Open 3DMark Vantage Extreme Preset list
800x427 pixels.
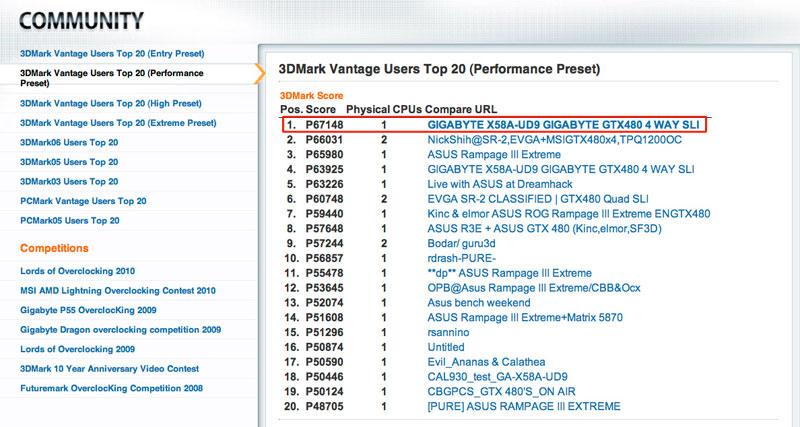(x=118, y=123)
